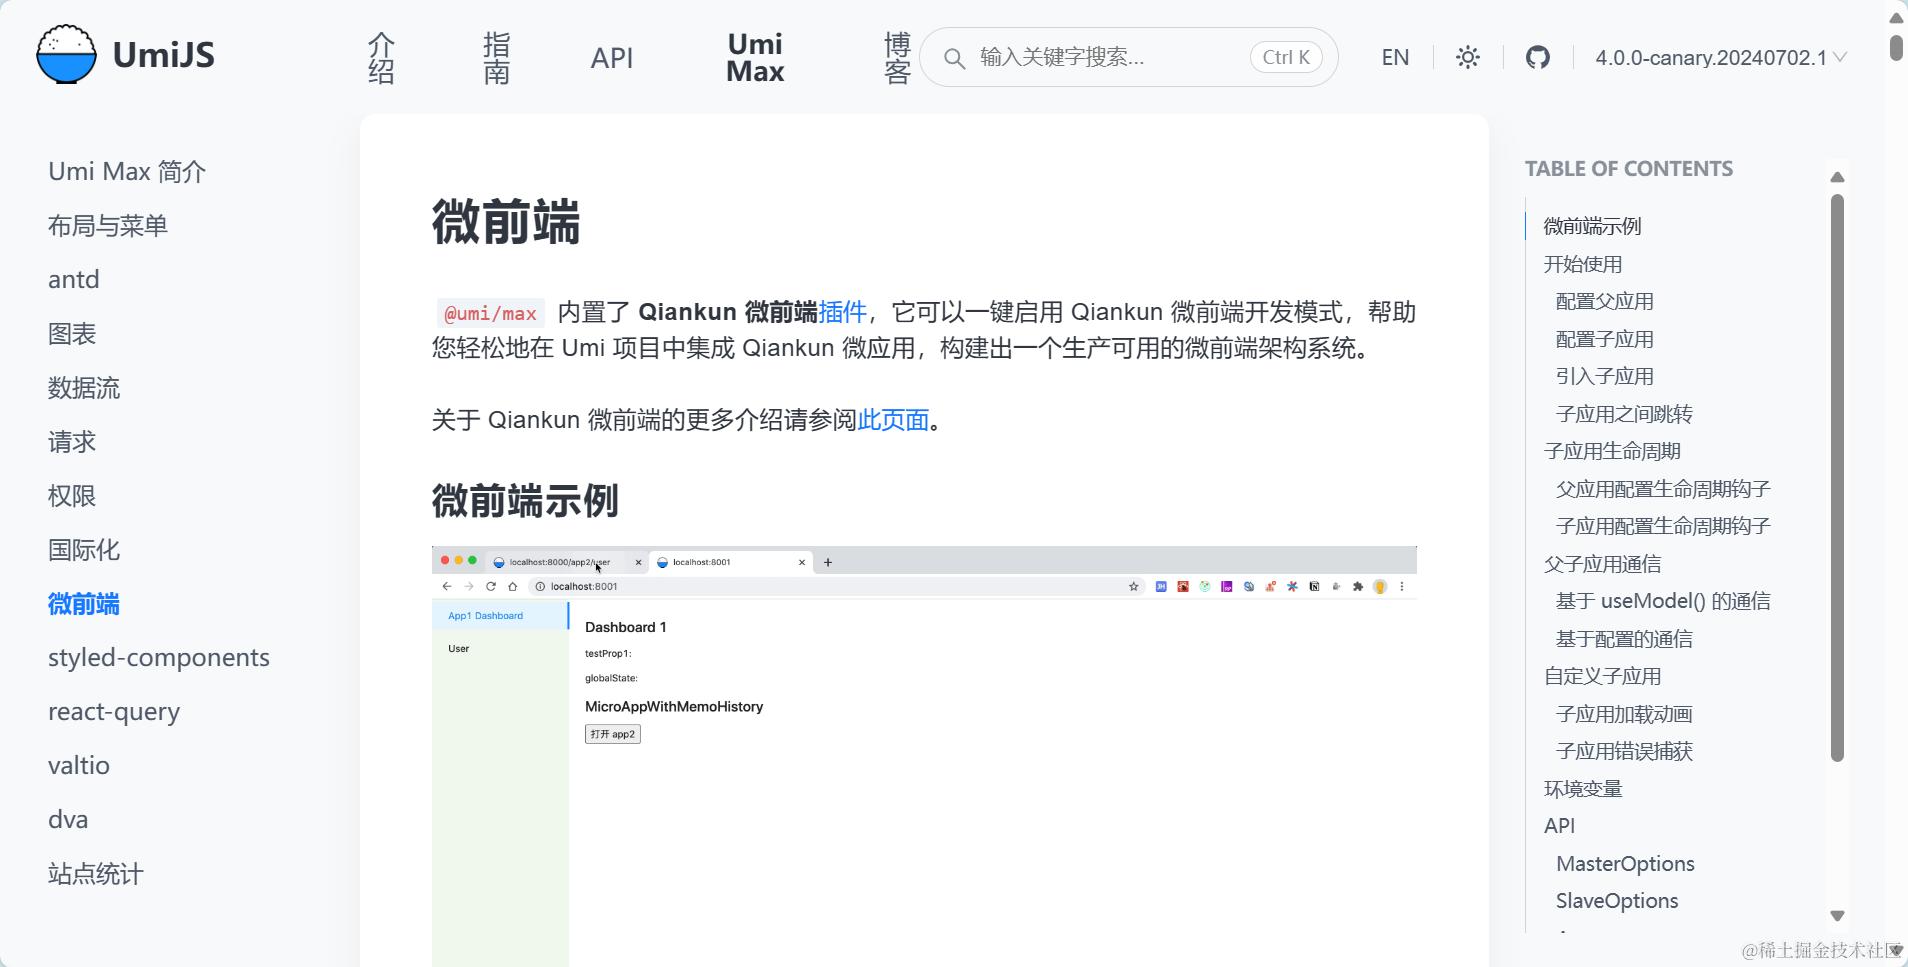Click the Ctrl K shortcut badge
Image resolution: width=1908 pixels, height=967 pixels.
(1286, 57)
